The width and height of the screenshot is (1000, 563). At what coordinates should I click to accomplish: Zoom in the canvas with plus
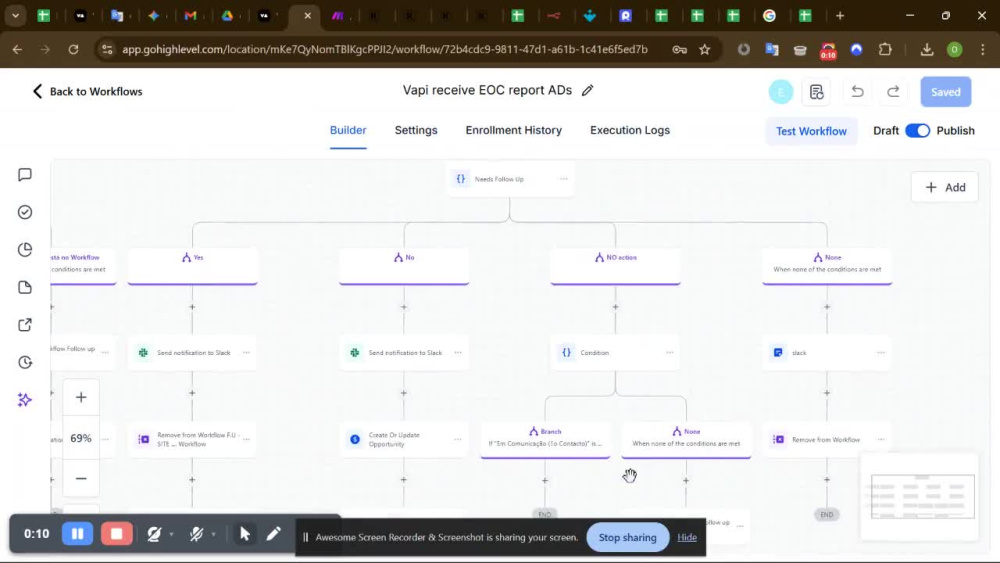tap(81, 398)
